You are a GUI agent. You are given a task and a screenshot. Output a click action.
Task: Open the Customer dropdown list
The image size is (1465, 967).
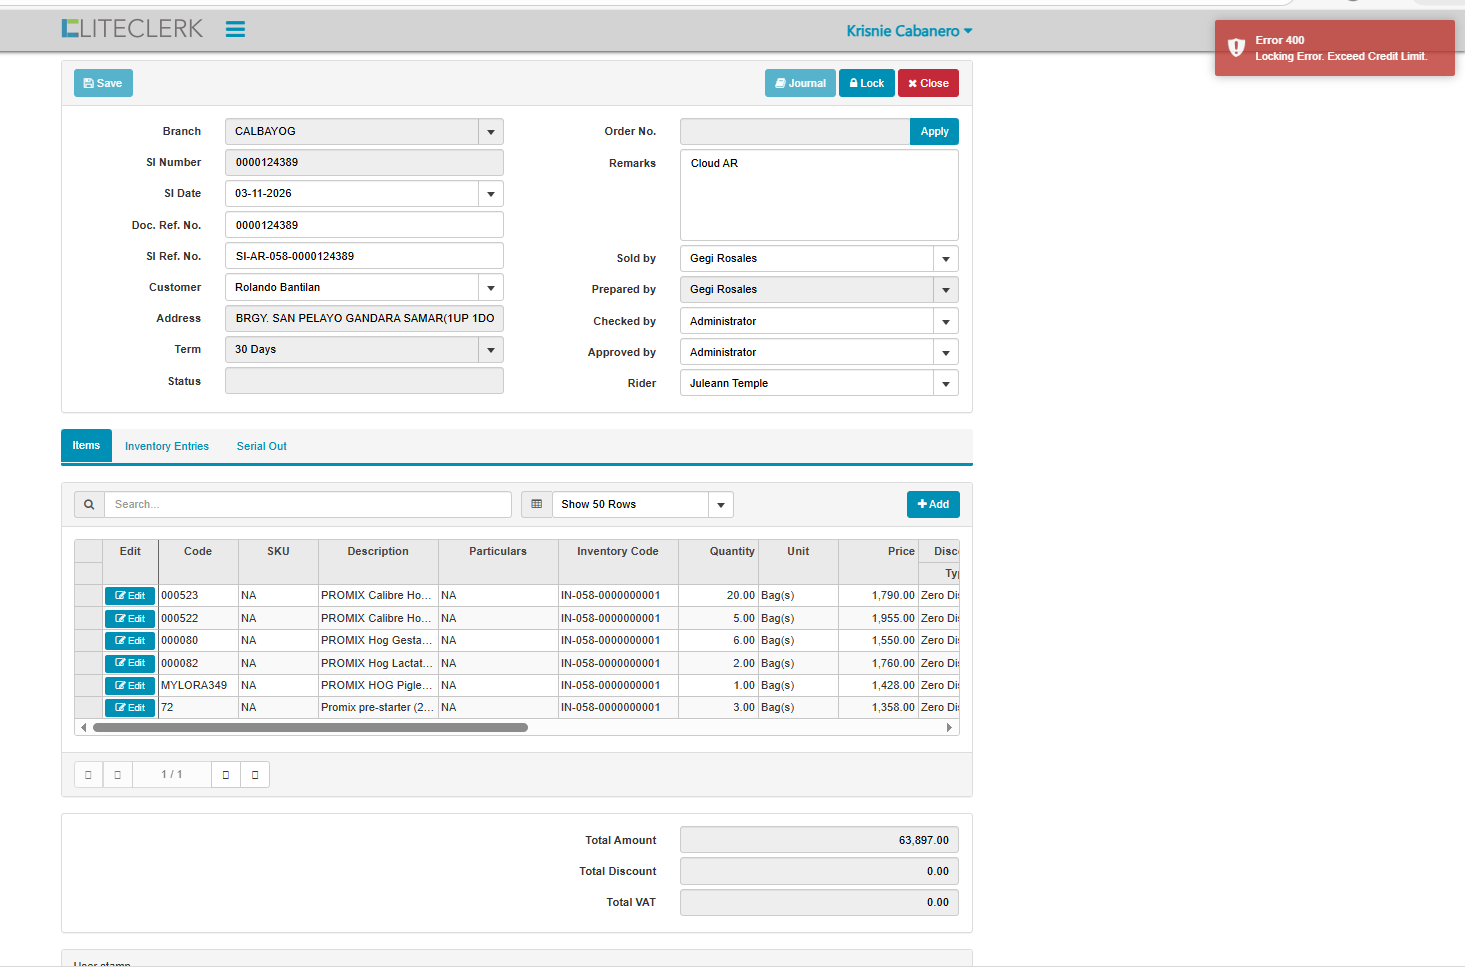click(490, 288)
